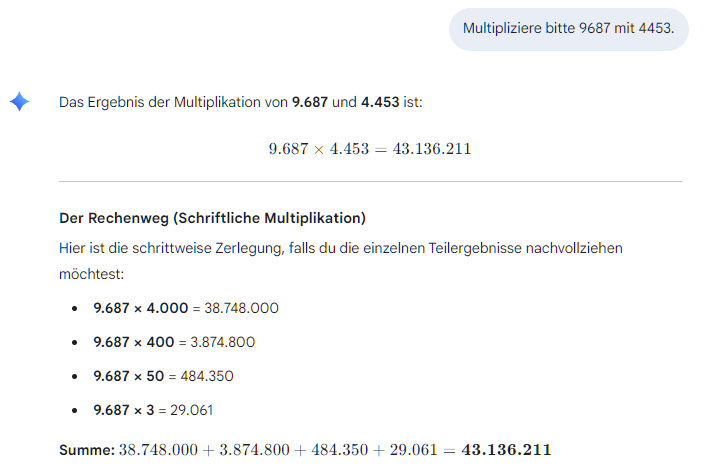Click the bold '9.687 × 4.000' bullet text
The width and height of the screenshot is (713, 472).
[x=141, y=308]
